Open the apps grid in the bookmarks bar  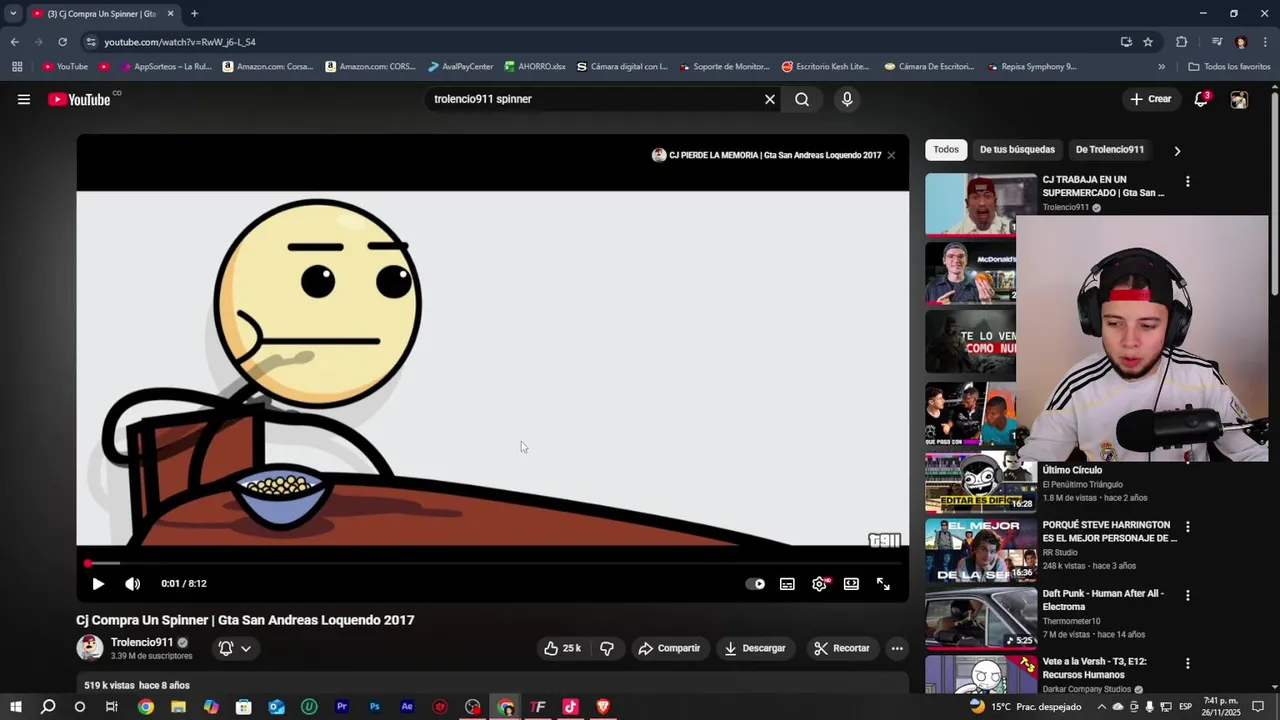tap(17, 67)
